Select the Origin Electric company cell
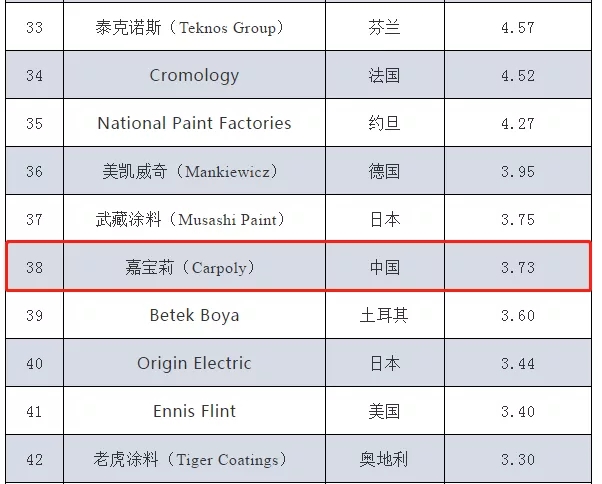Viewport: 602px width, 484px height. coord(194,363)
